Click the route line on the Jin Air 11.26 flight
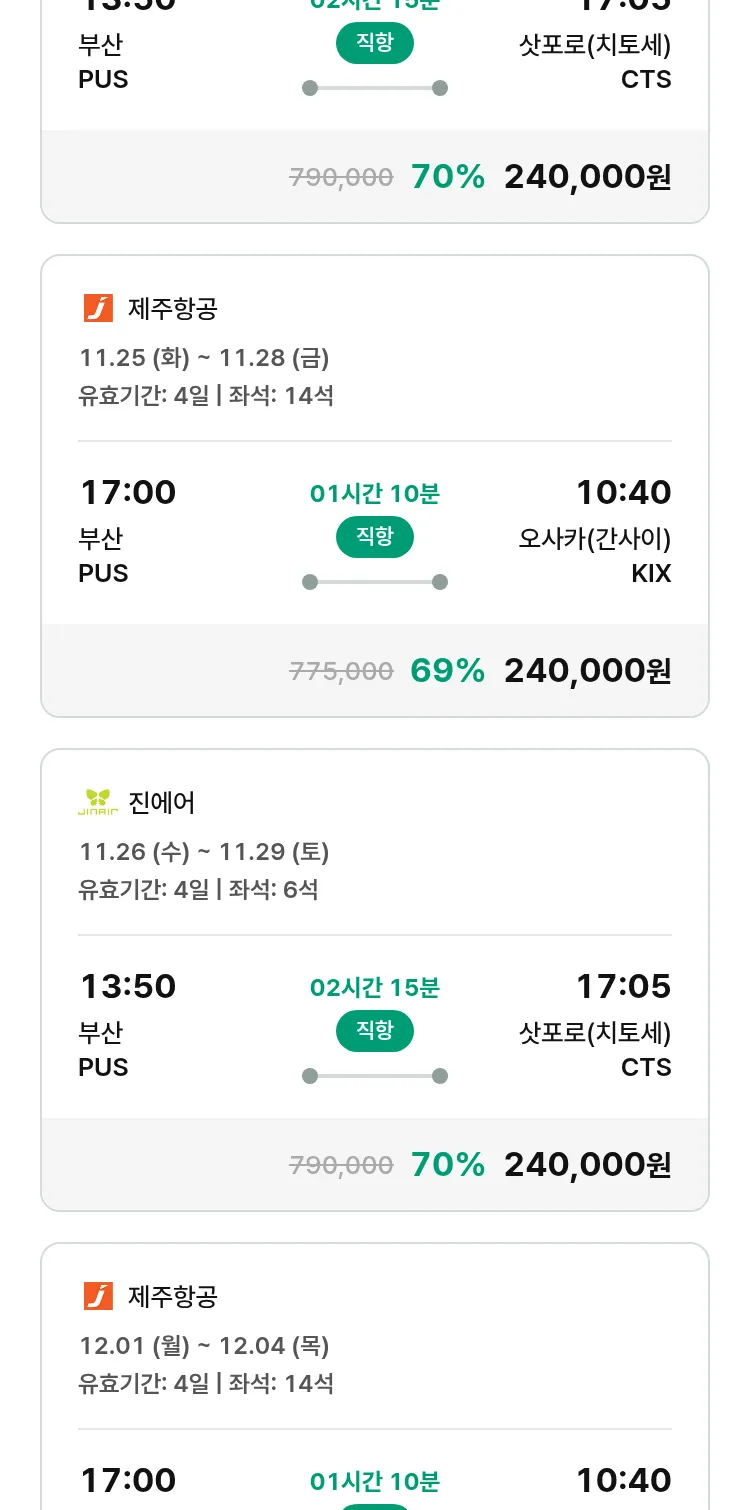Screen dimensions: 750x1510 pos(375,1076)
